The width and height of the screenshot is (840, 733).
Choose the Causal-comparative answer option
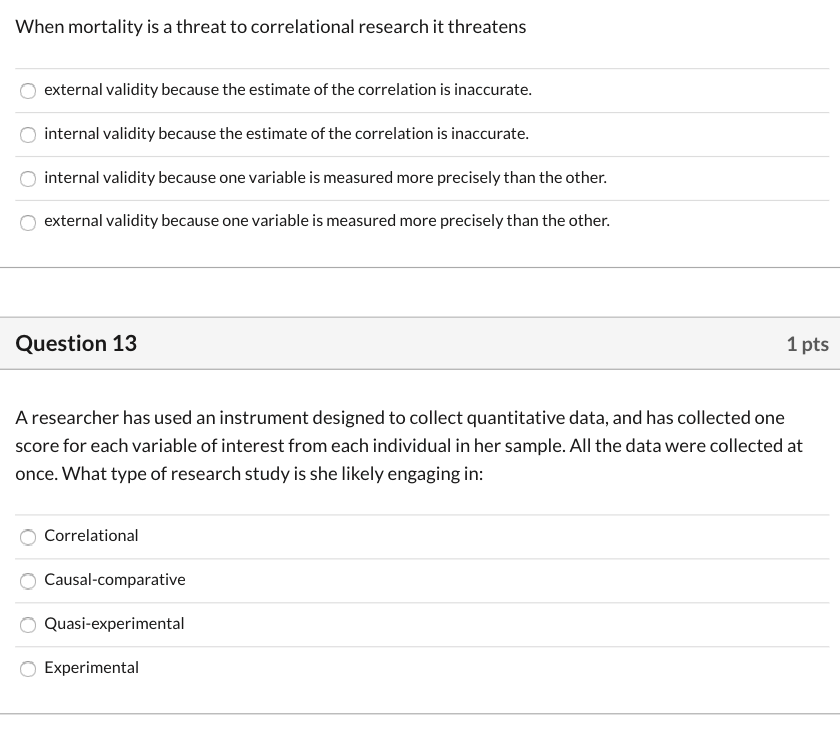click(x=27, y=581)
